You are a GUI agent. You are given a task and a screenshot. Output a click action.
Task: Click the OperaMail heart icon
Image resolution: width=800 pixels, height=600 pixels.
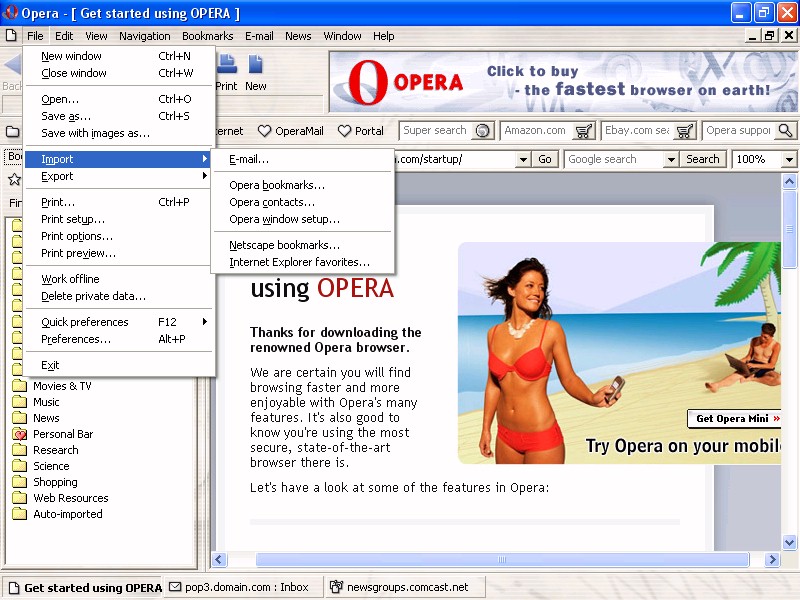264,131
